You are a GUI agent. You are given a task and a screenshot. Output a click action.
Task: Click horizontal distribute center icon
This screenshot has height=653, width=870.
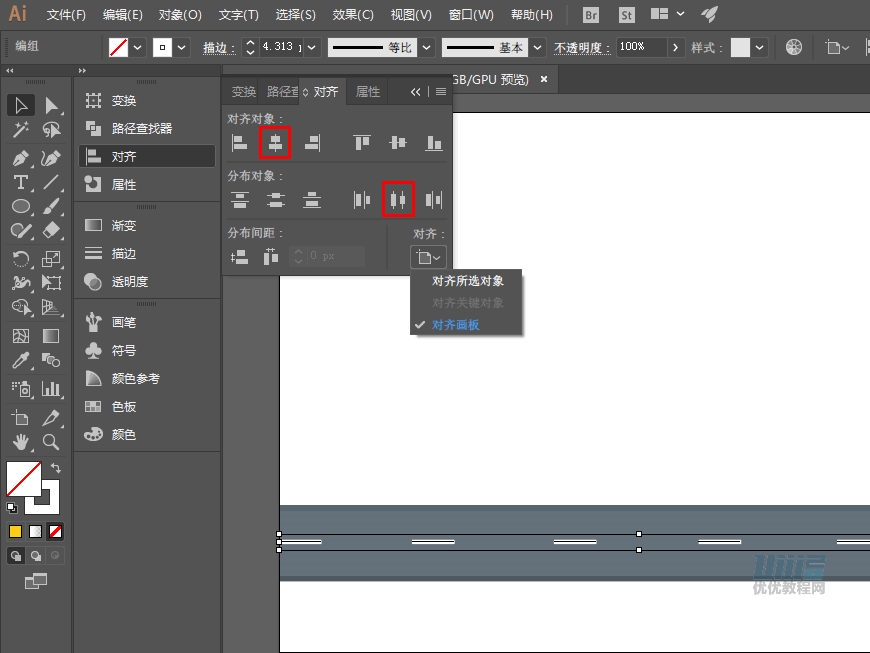398,200
